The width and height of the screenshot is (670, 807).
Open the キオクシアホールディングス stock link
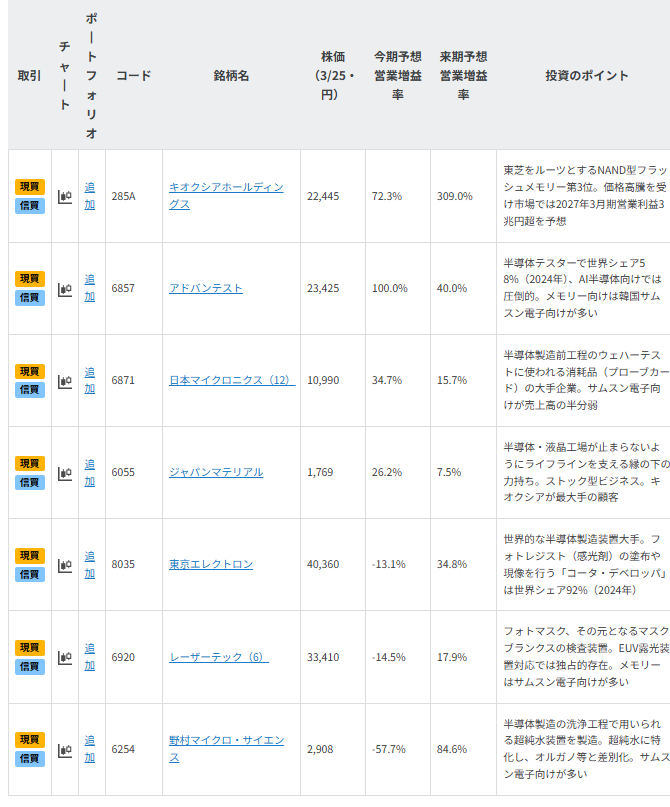point(226,196)
